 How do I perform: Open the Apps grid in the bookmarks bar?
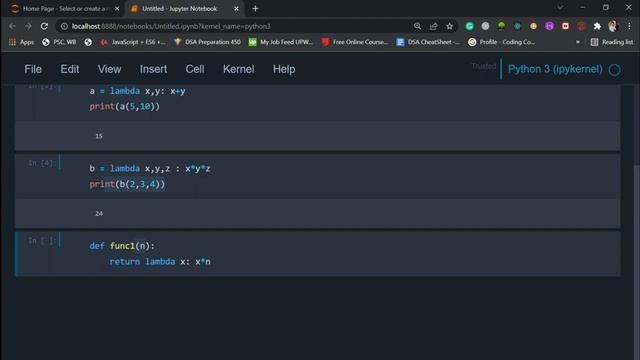click(x=22, y=42)
